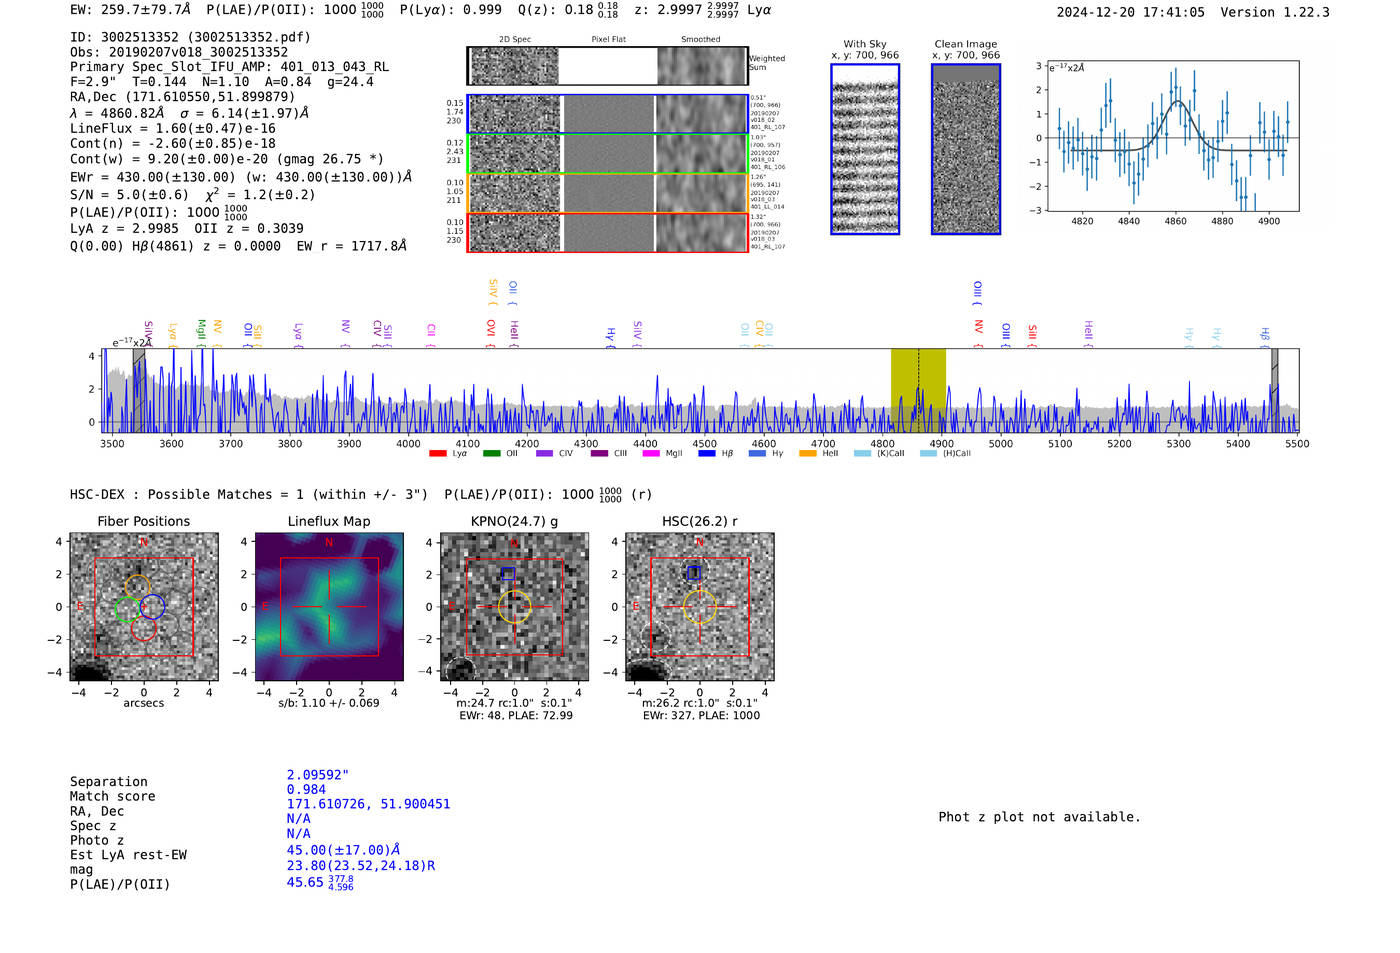The width and height of the screenshot is (1400, 953).
Task: Click the blue square marker in HSC image
Action: pos(694,572)
